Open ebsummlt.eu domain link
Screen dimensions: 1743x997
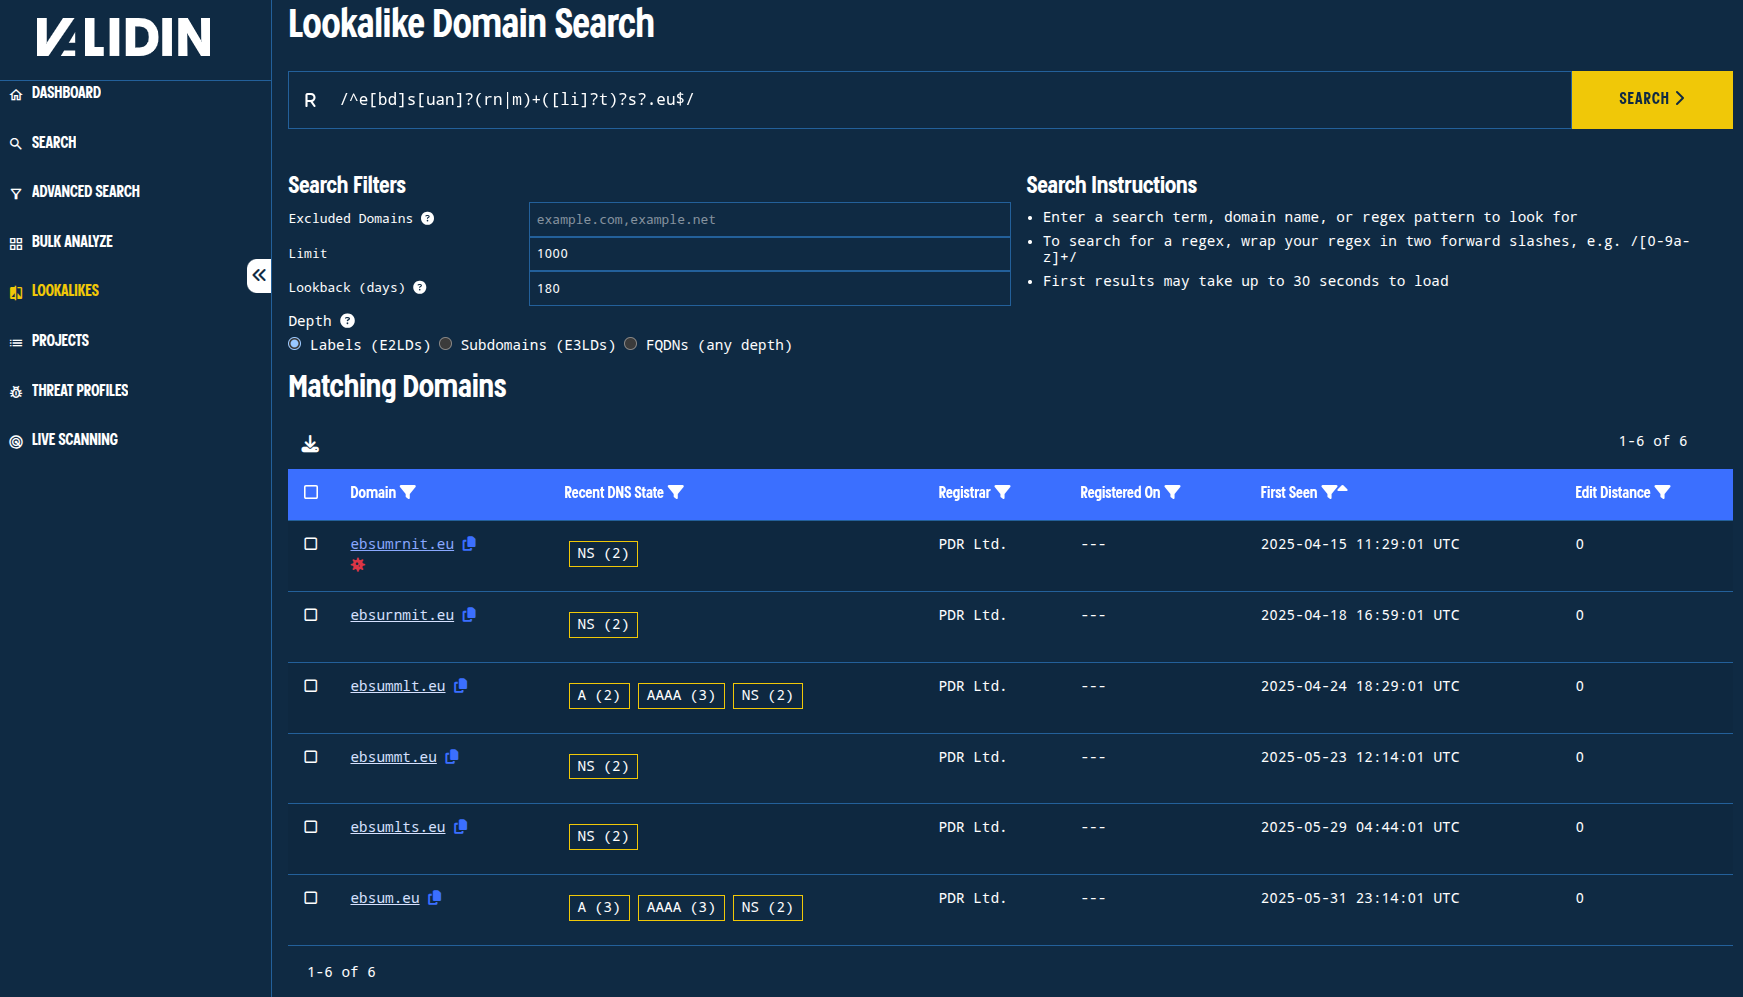point(398,686)
